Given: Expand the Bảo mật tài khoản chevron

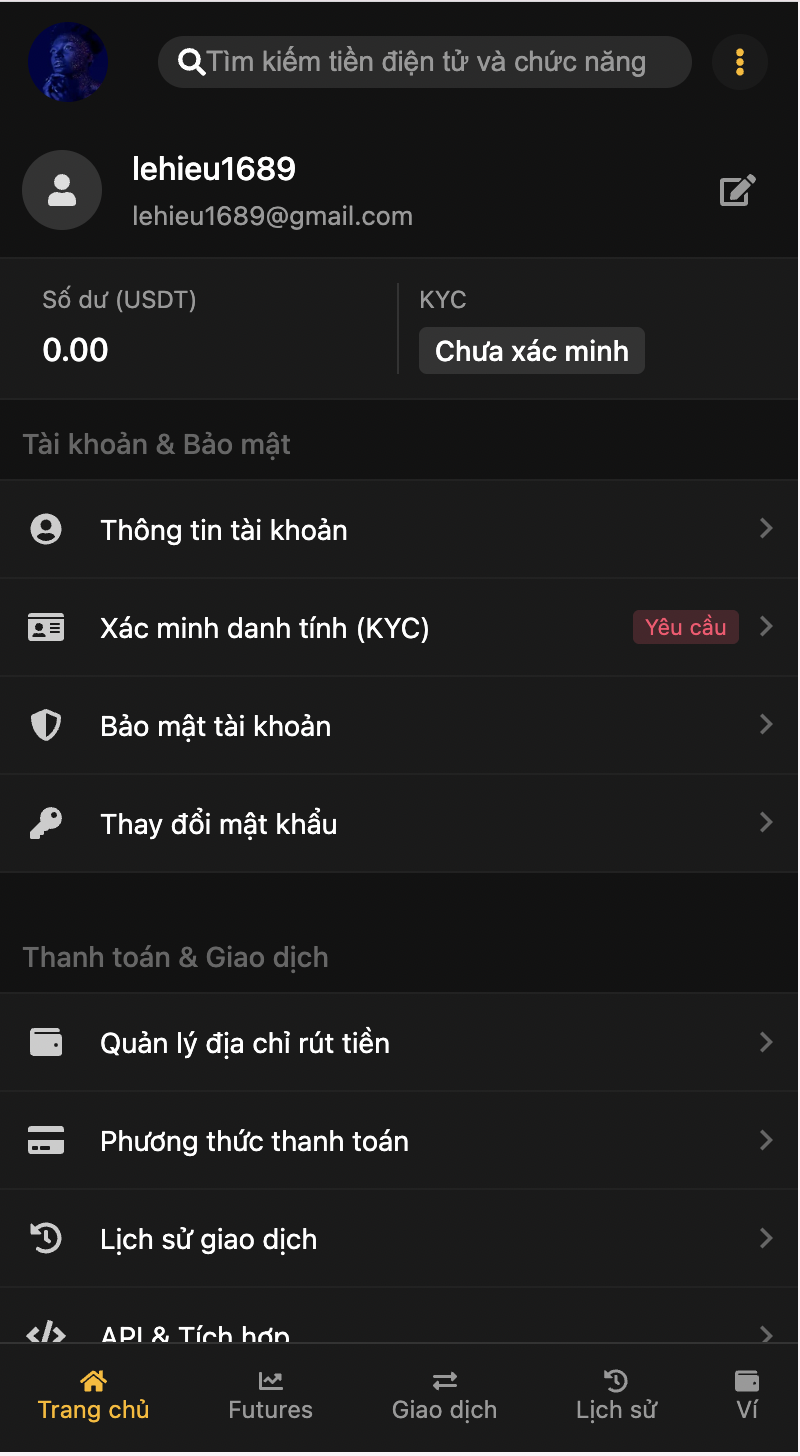Looking at the screenshot, I should [766, 724].
